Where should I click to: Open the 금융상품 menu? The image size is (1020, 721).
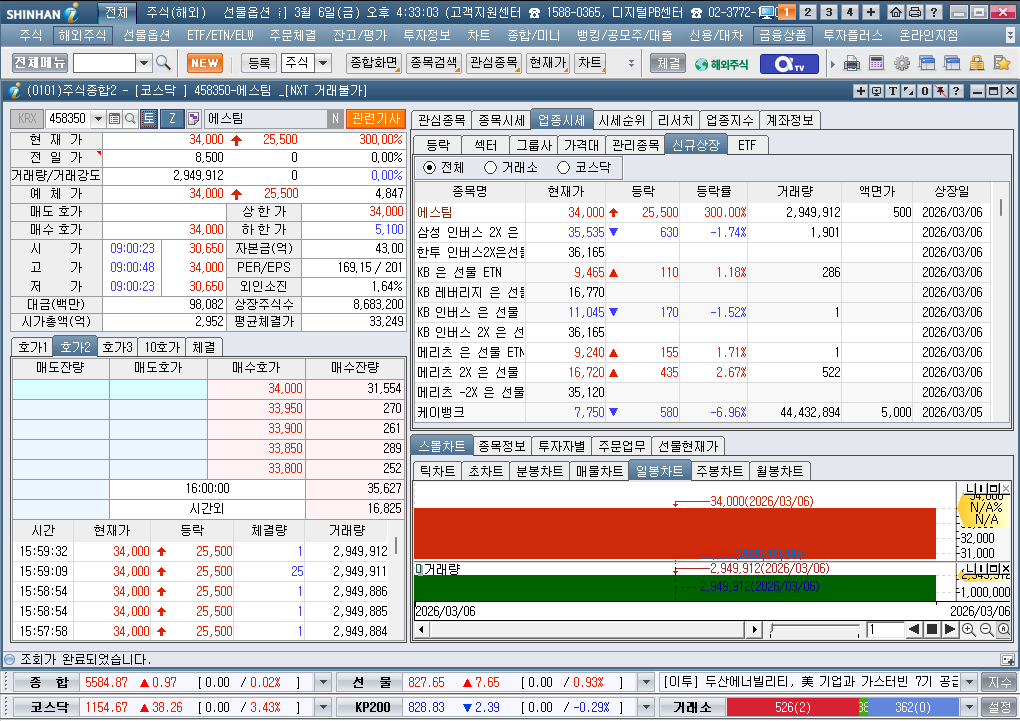click(x=783, y=35)
